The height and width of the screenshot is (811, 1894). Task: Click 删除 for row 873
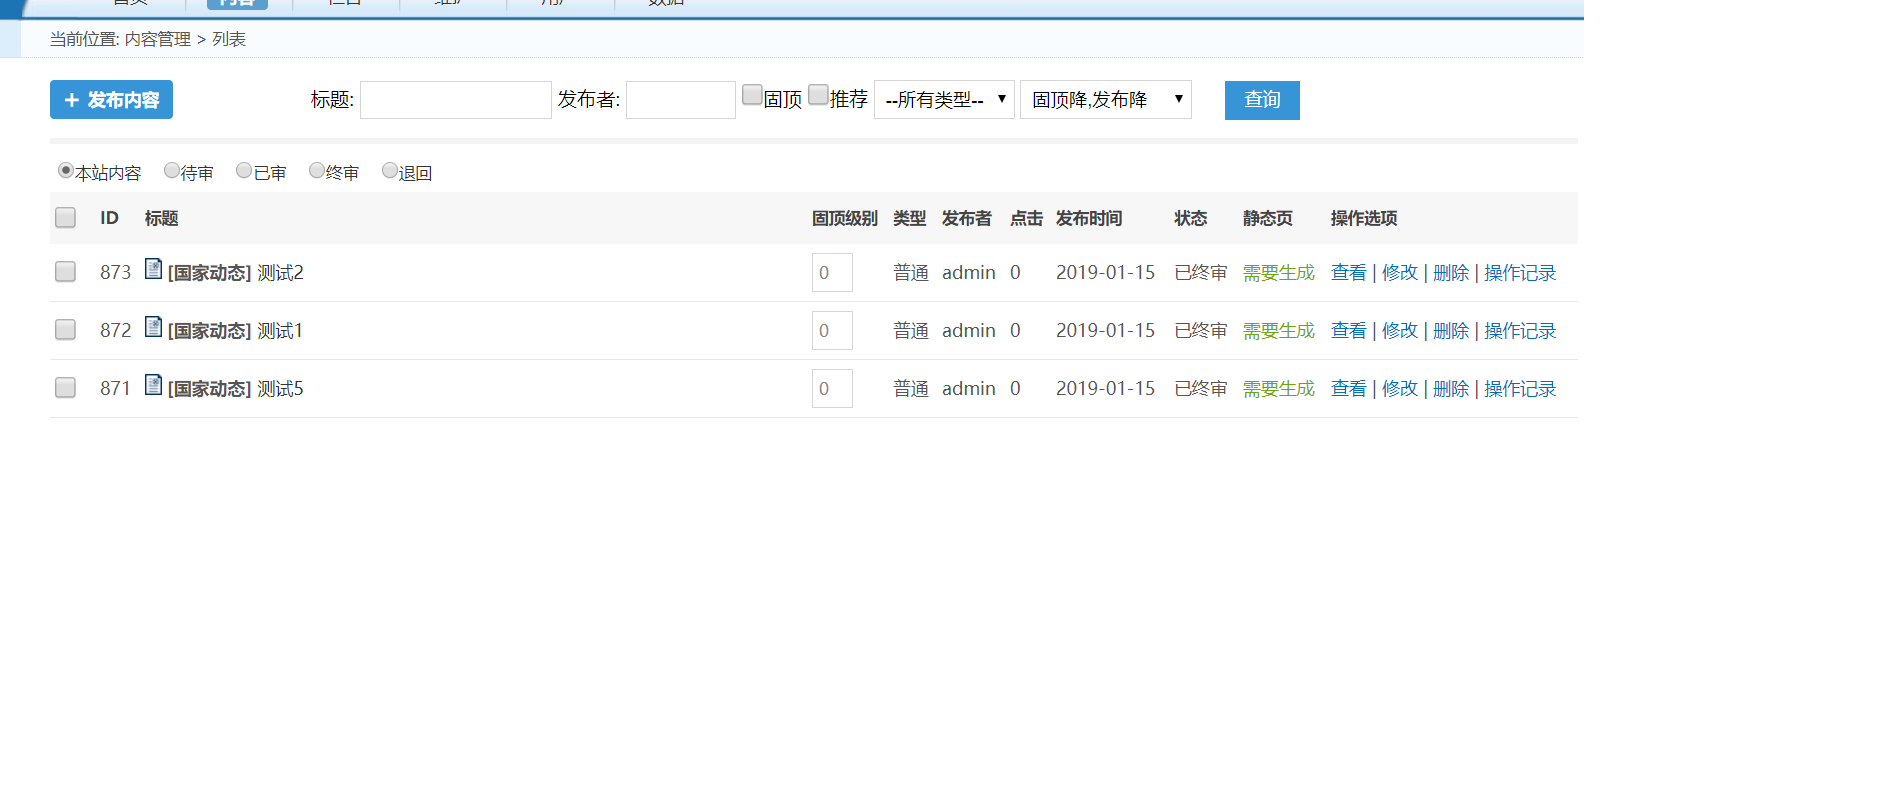[x=1451, y=273]
